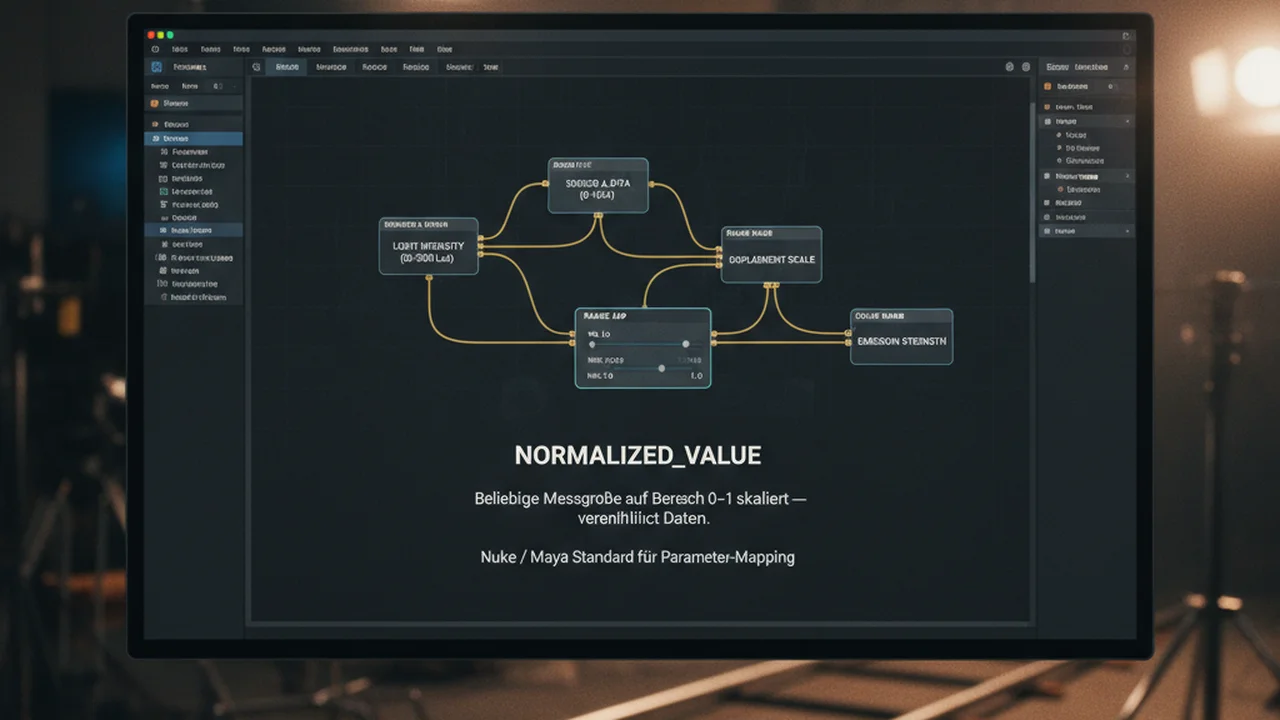The image size is (1280, 720).
Task: Click the green icon in left sidebar tree
Action: click(x=163, y=191)
